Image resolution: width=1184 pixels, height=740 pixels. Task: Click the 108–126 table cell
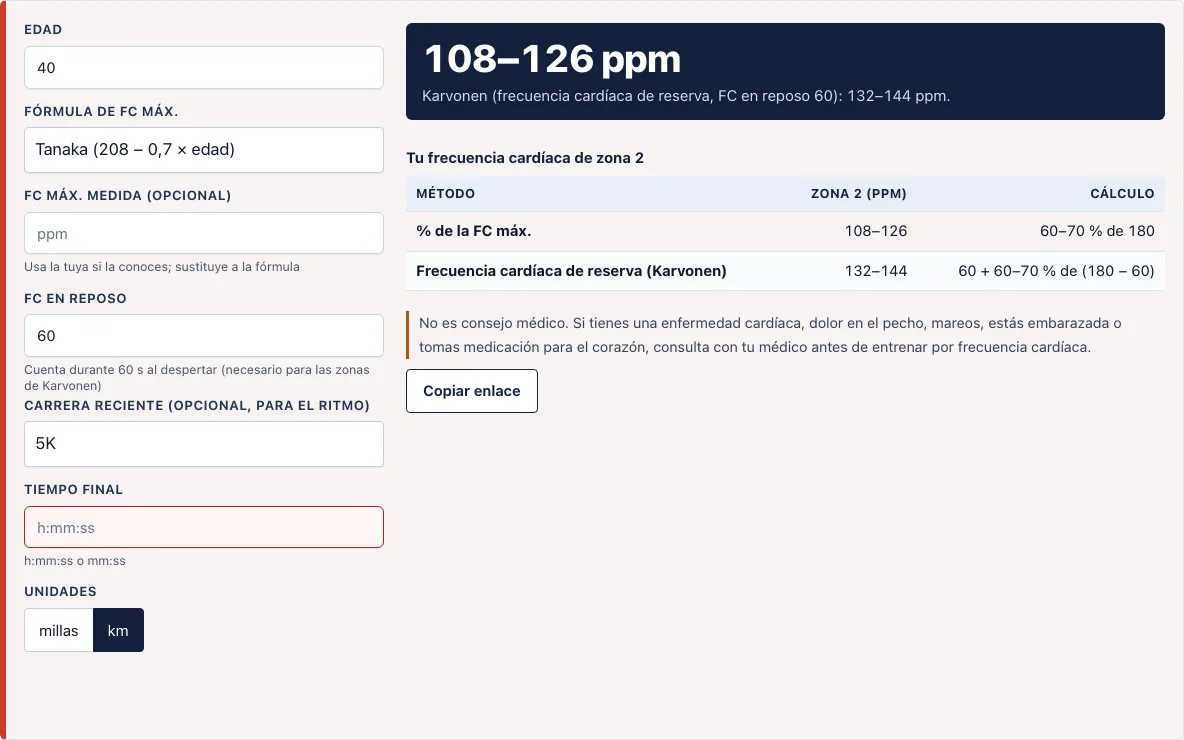click(876, 231)
